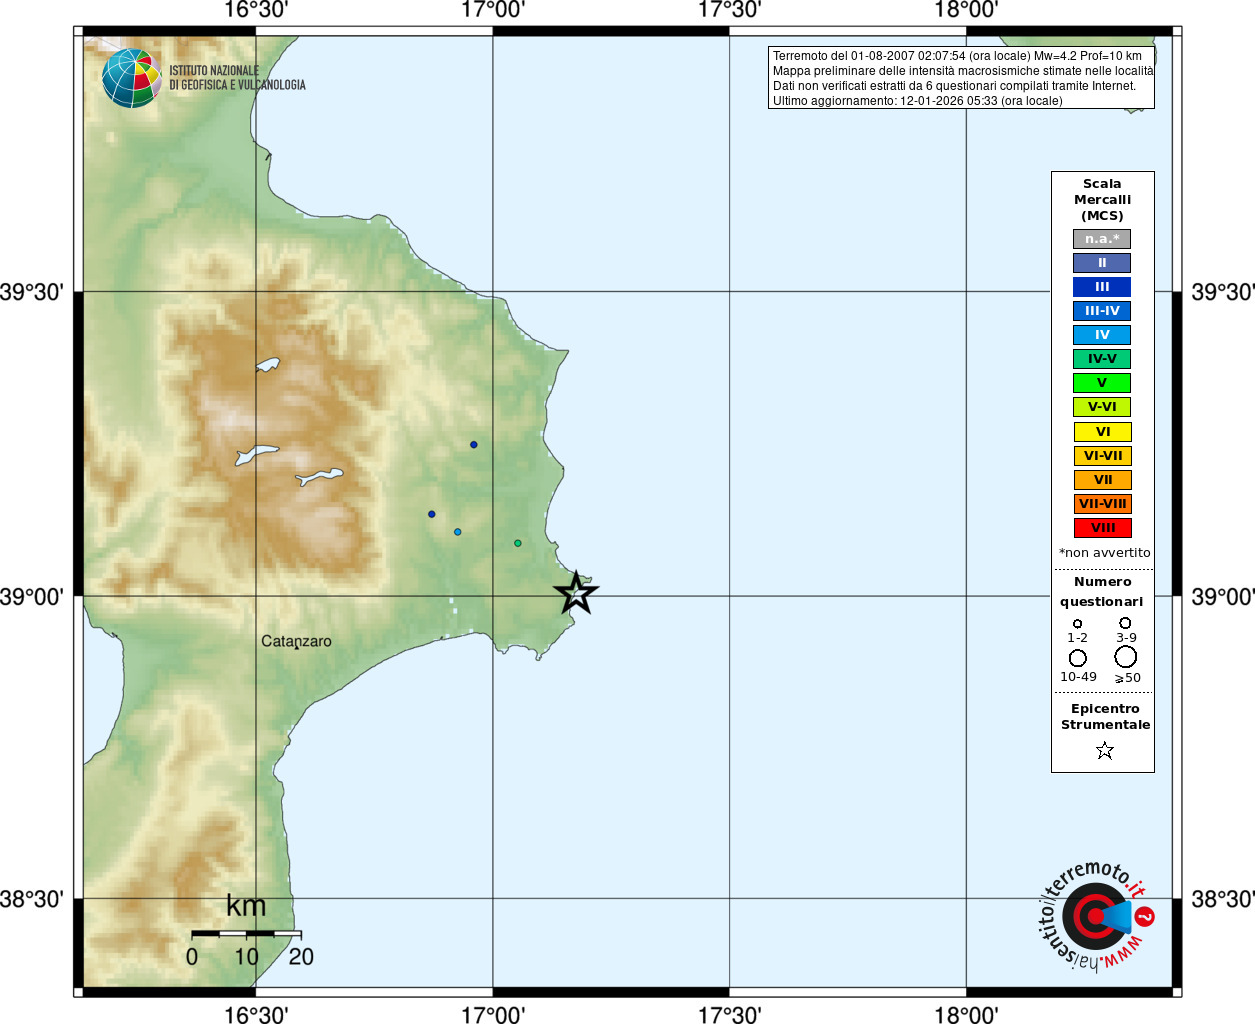Click the red VIII intensity legend swatch
The image size is (1255, 1024).
click(1103, 528)
